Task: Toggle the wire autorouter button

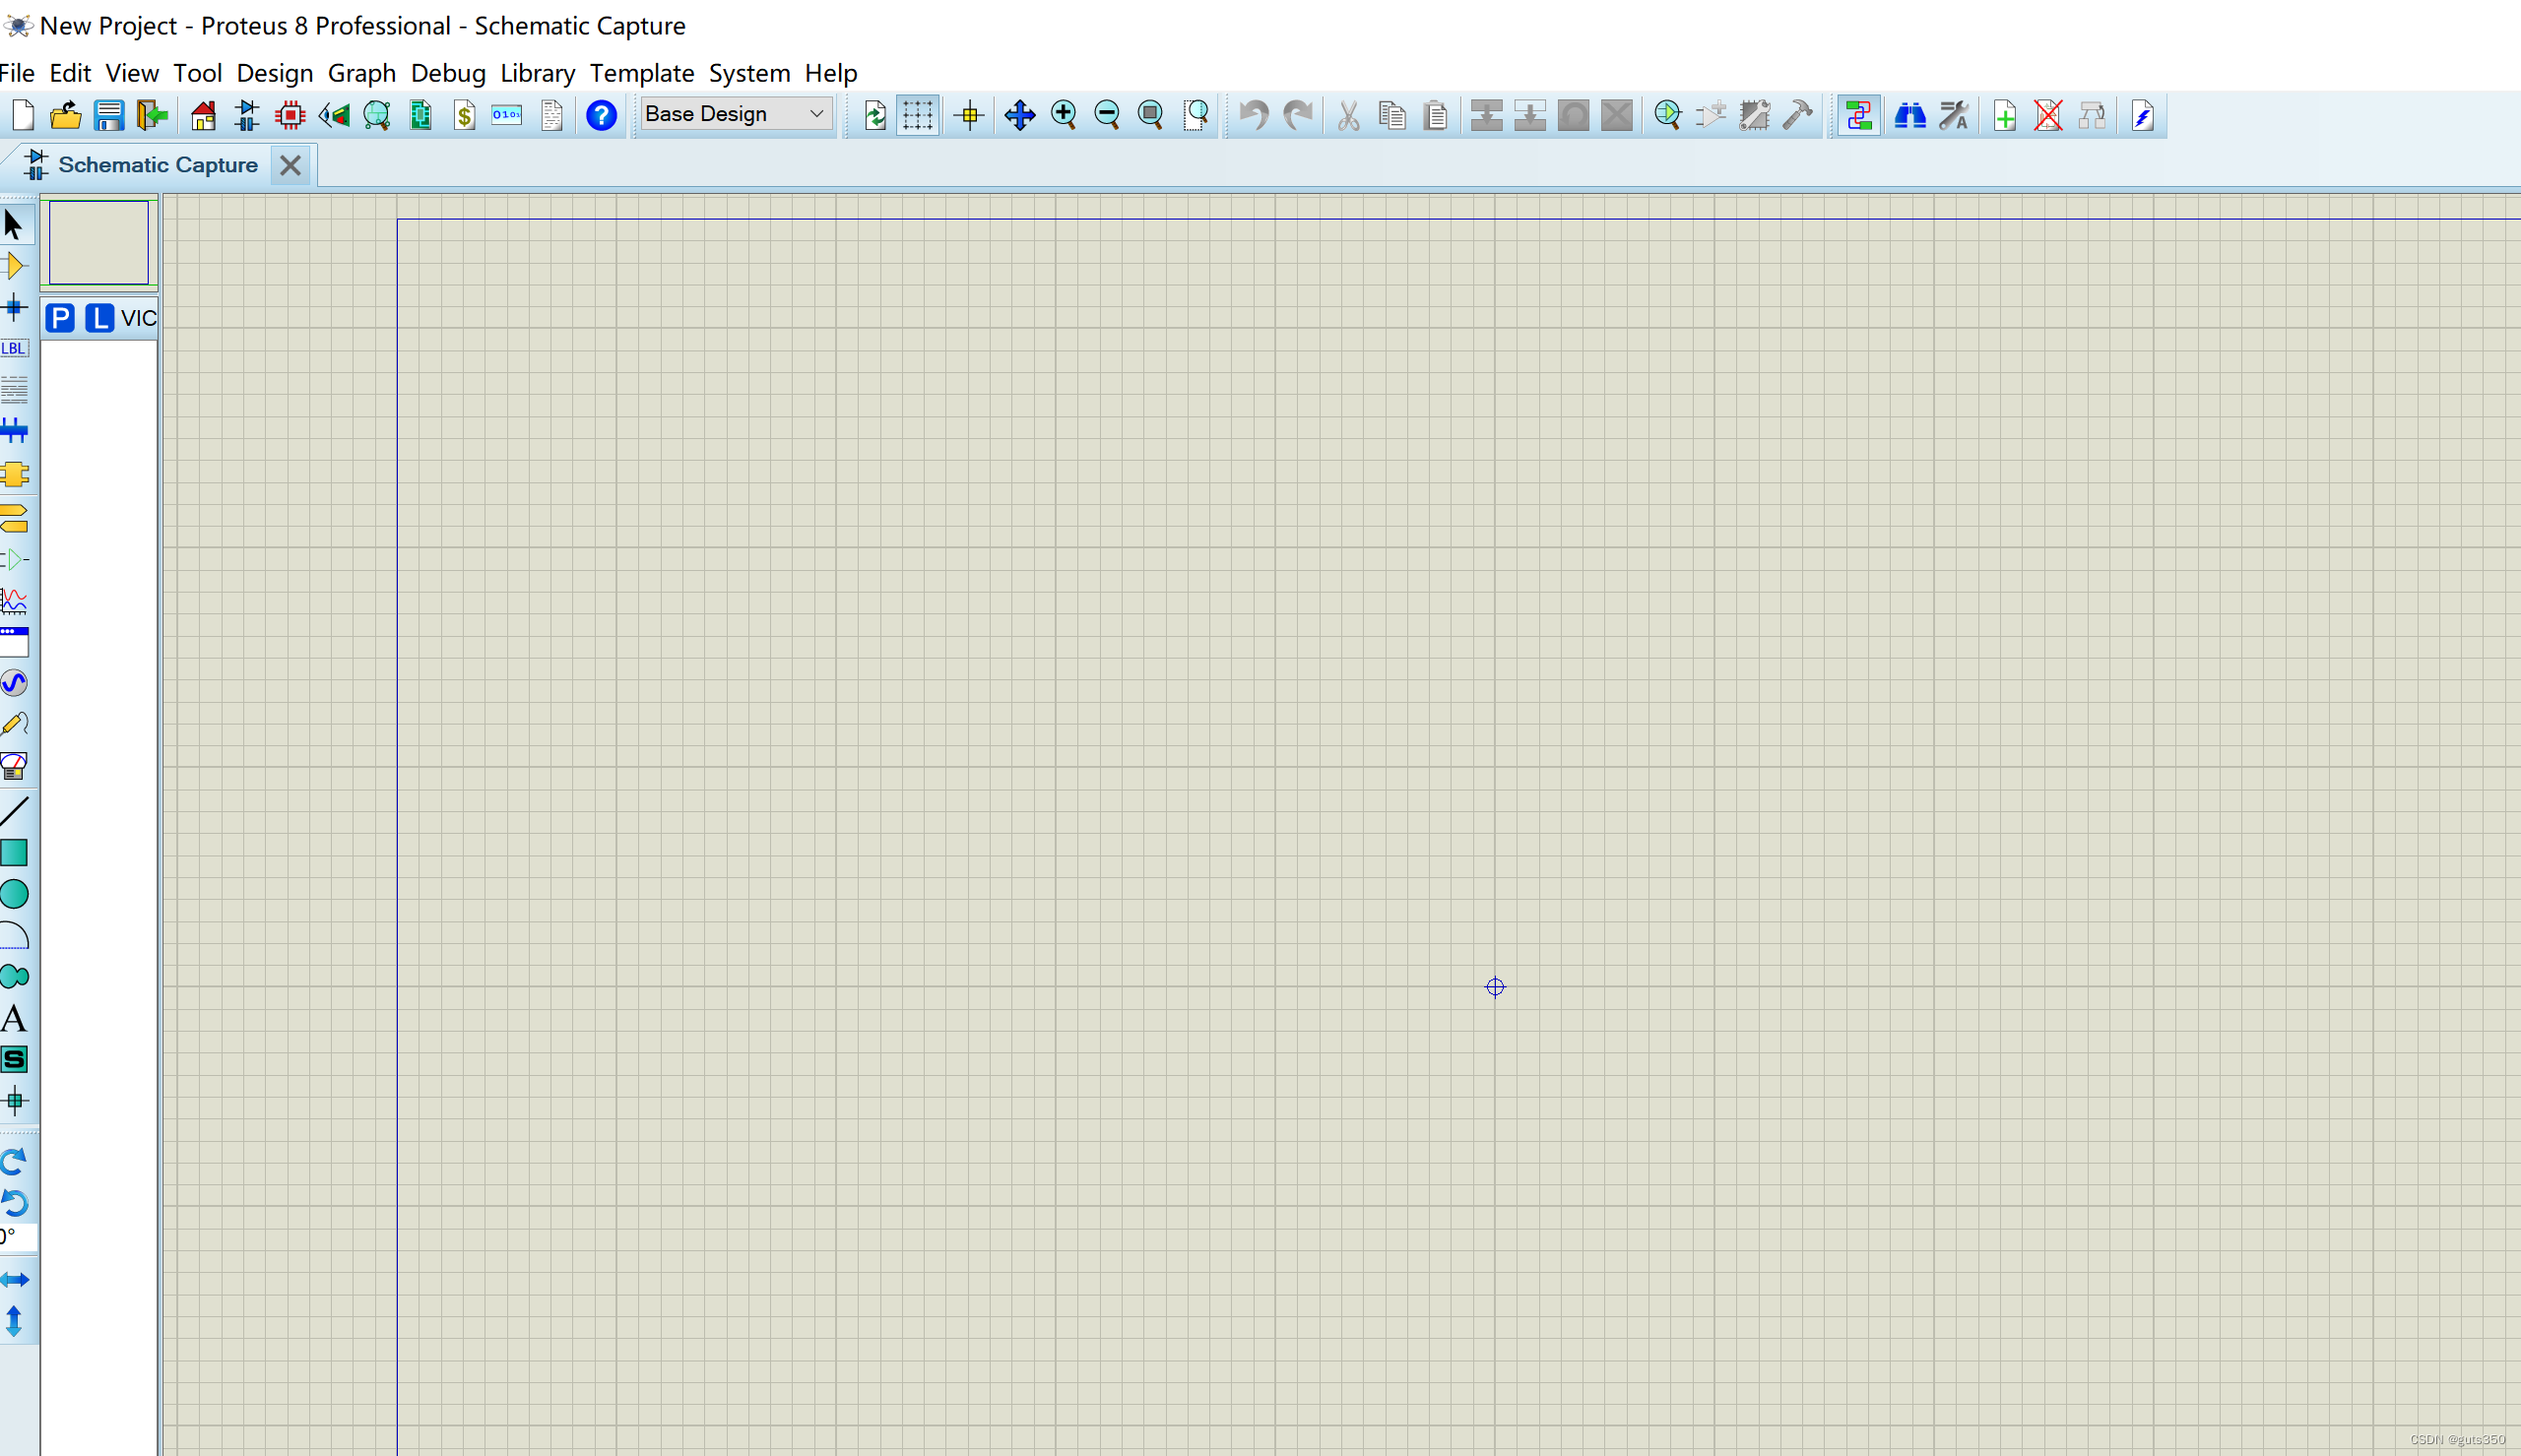Action: [1858, 115]
